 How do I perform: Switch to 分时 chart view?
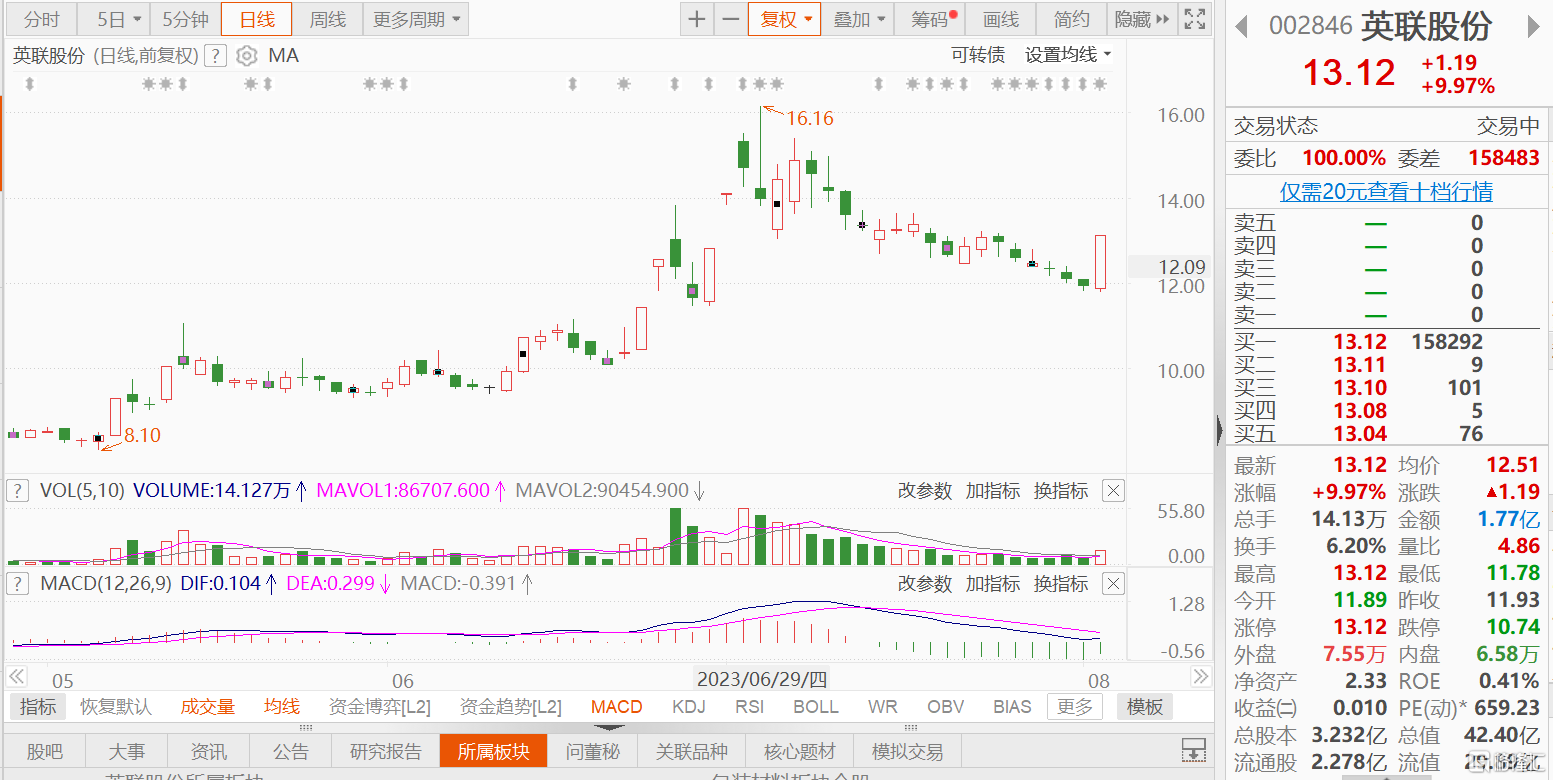coord(42,19)
